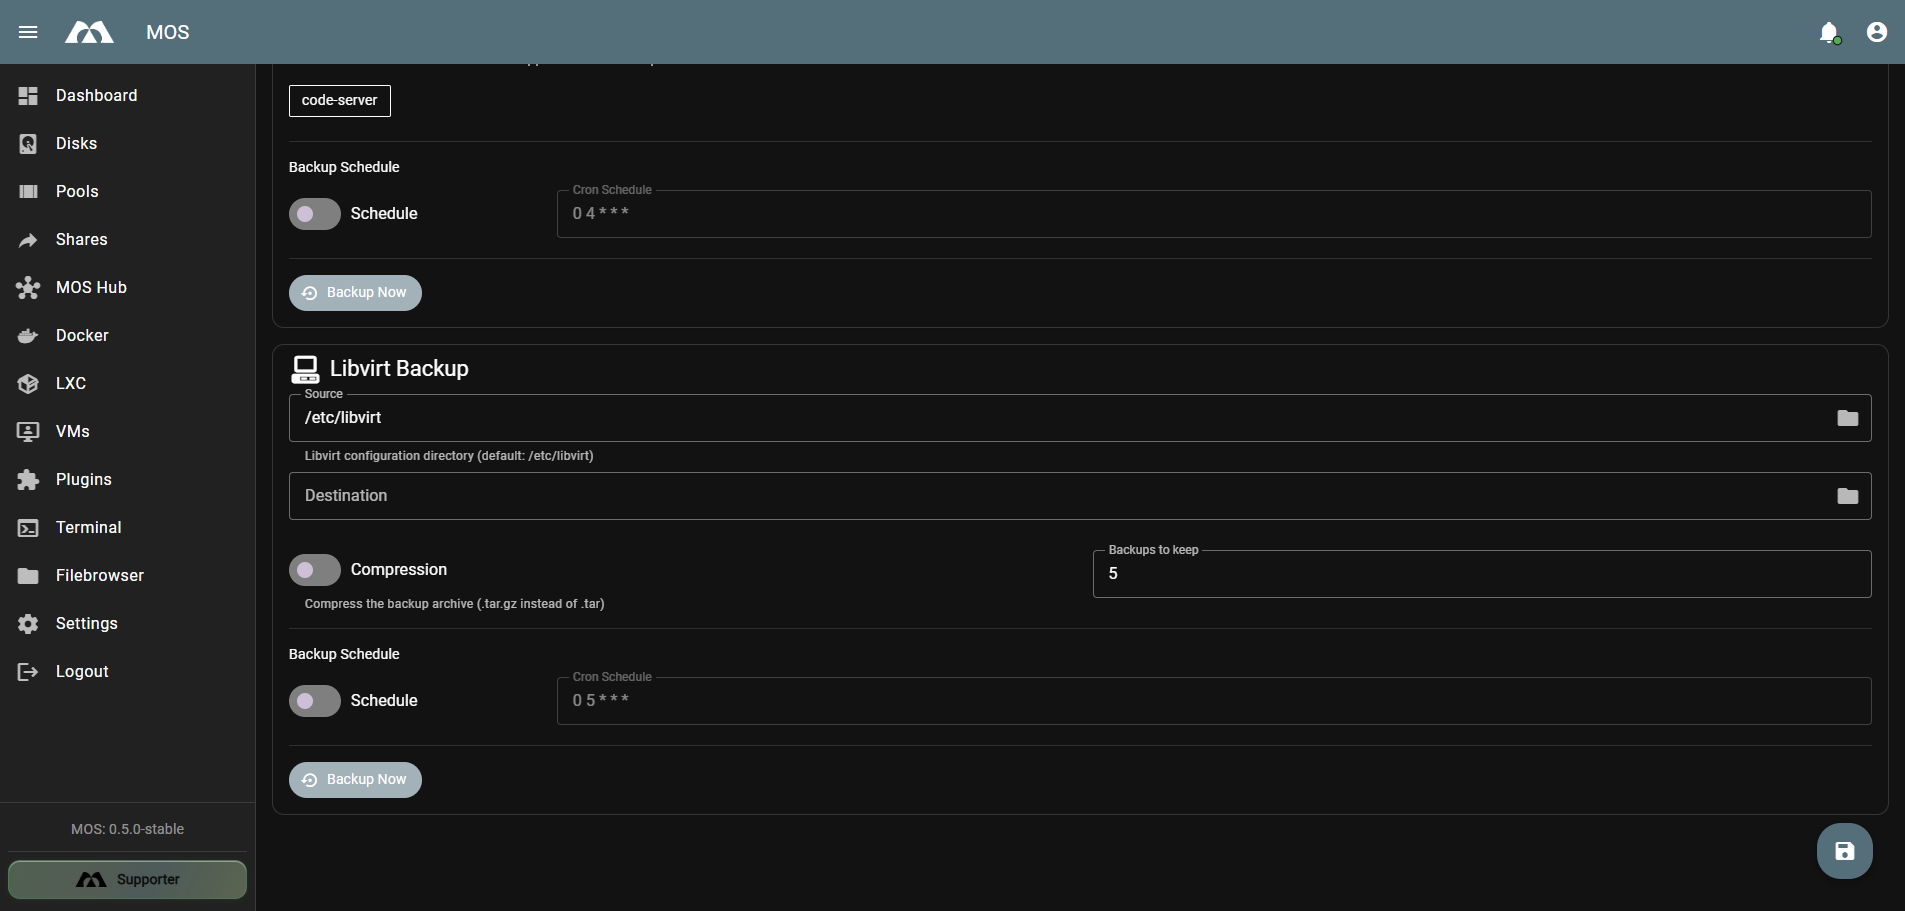Open the user account menu

1877,32
